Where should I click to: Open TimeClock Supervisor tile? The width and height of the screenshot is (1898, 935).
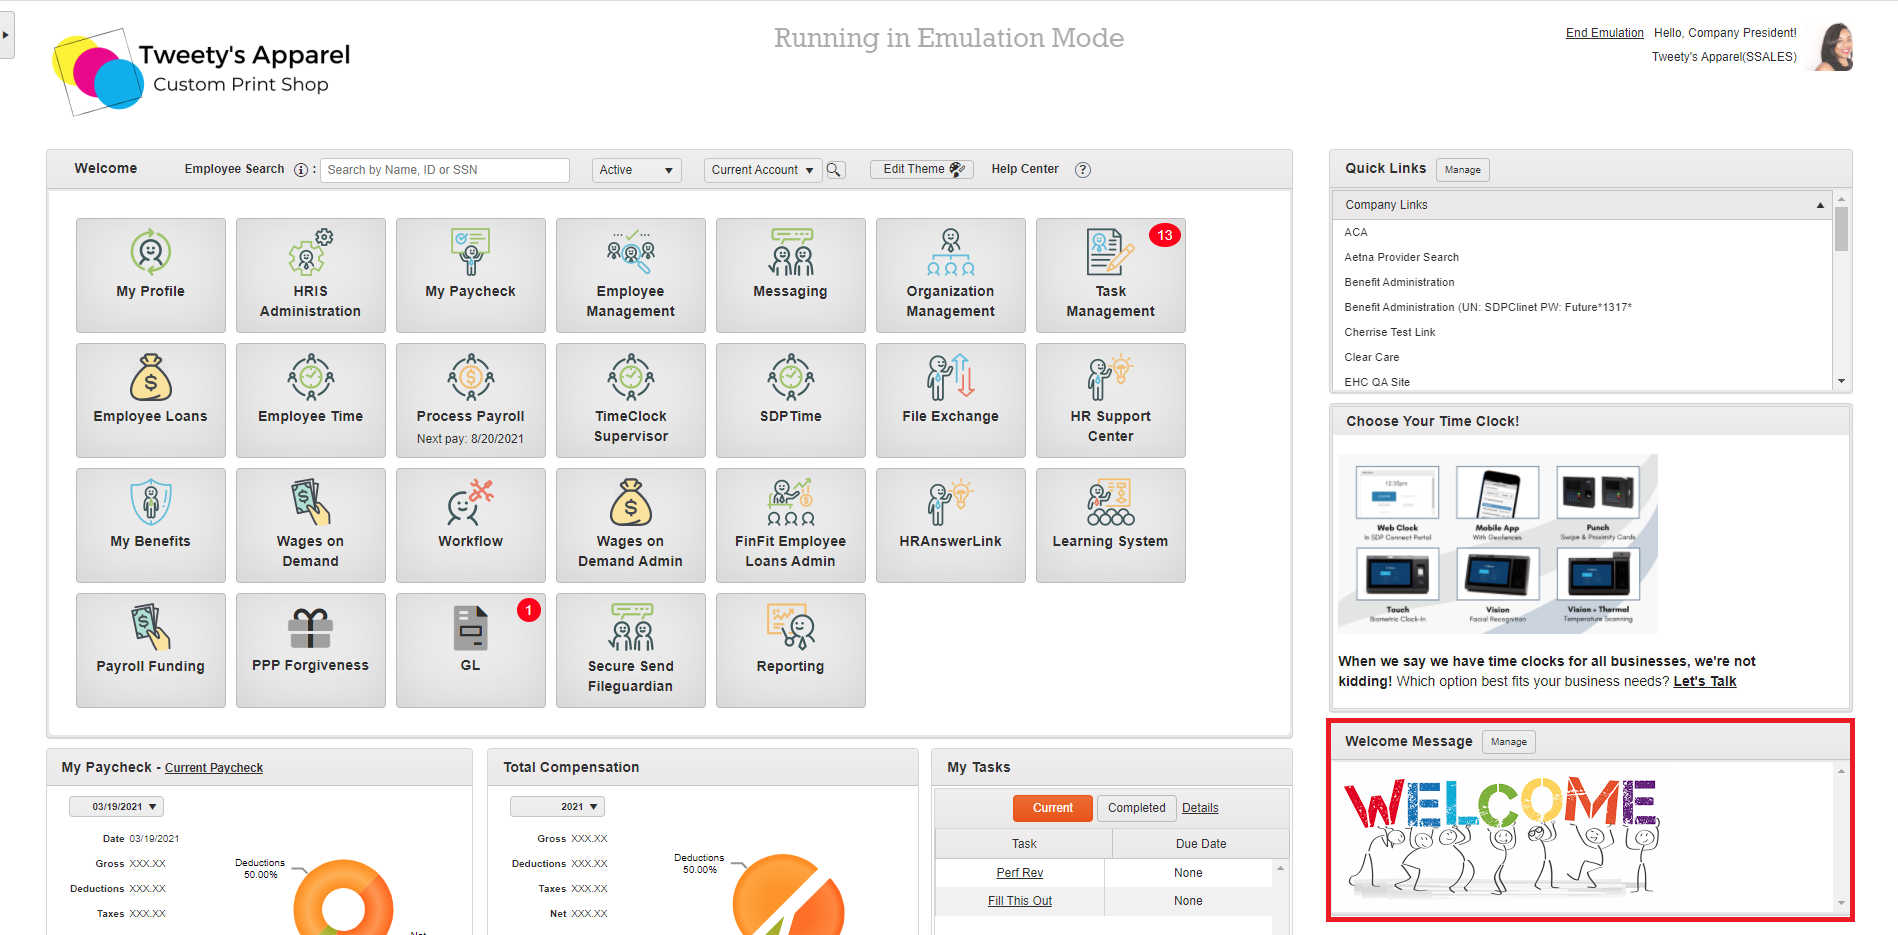(x=631, y=400)
